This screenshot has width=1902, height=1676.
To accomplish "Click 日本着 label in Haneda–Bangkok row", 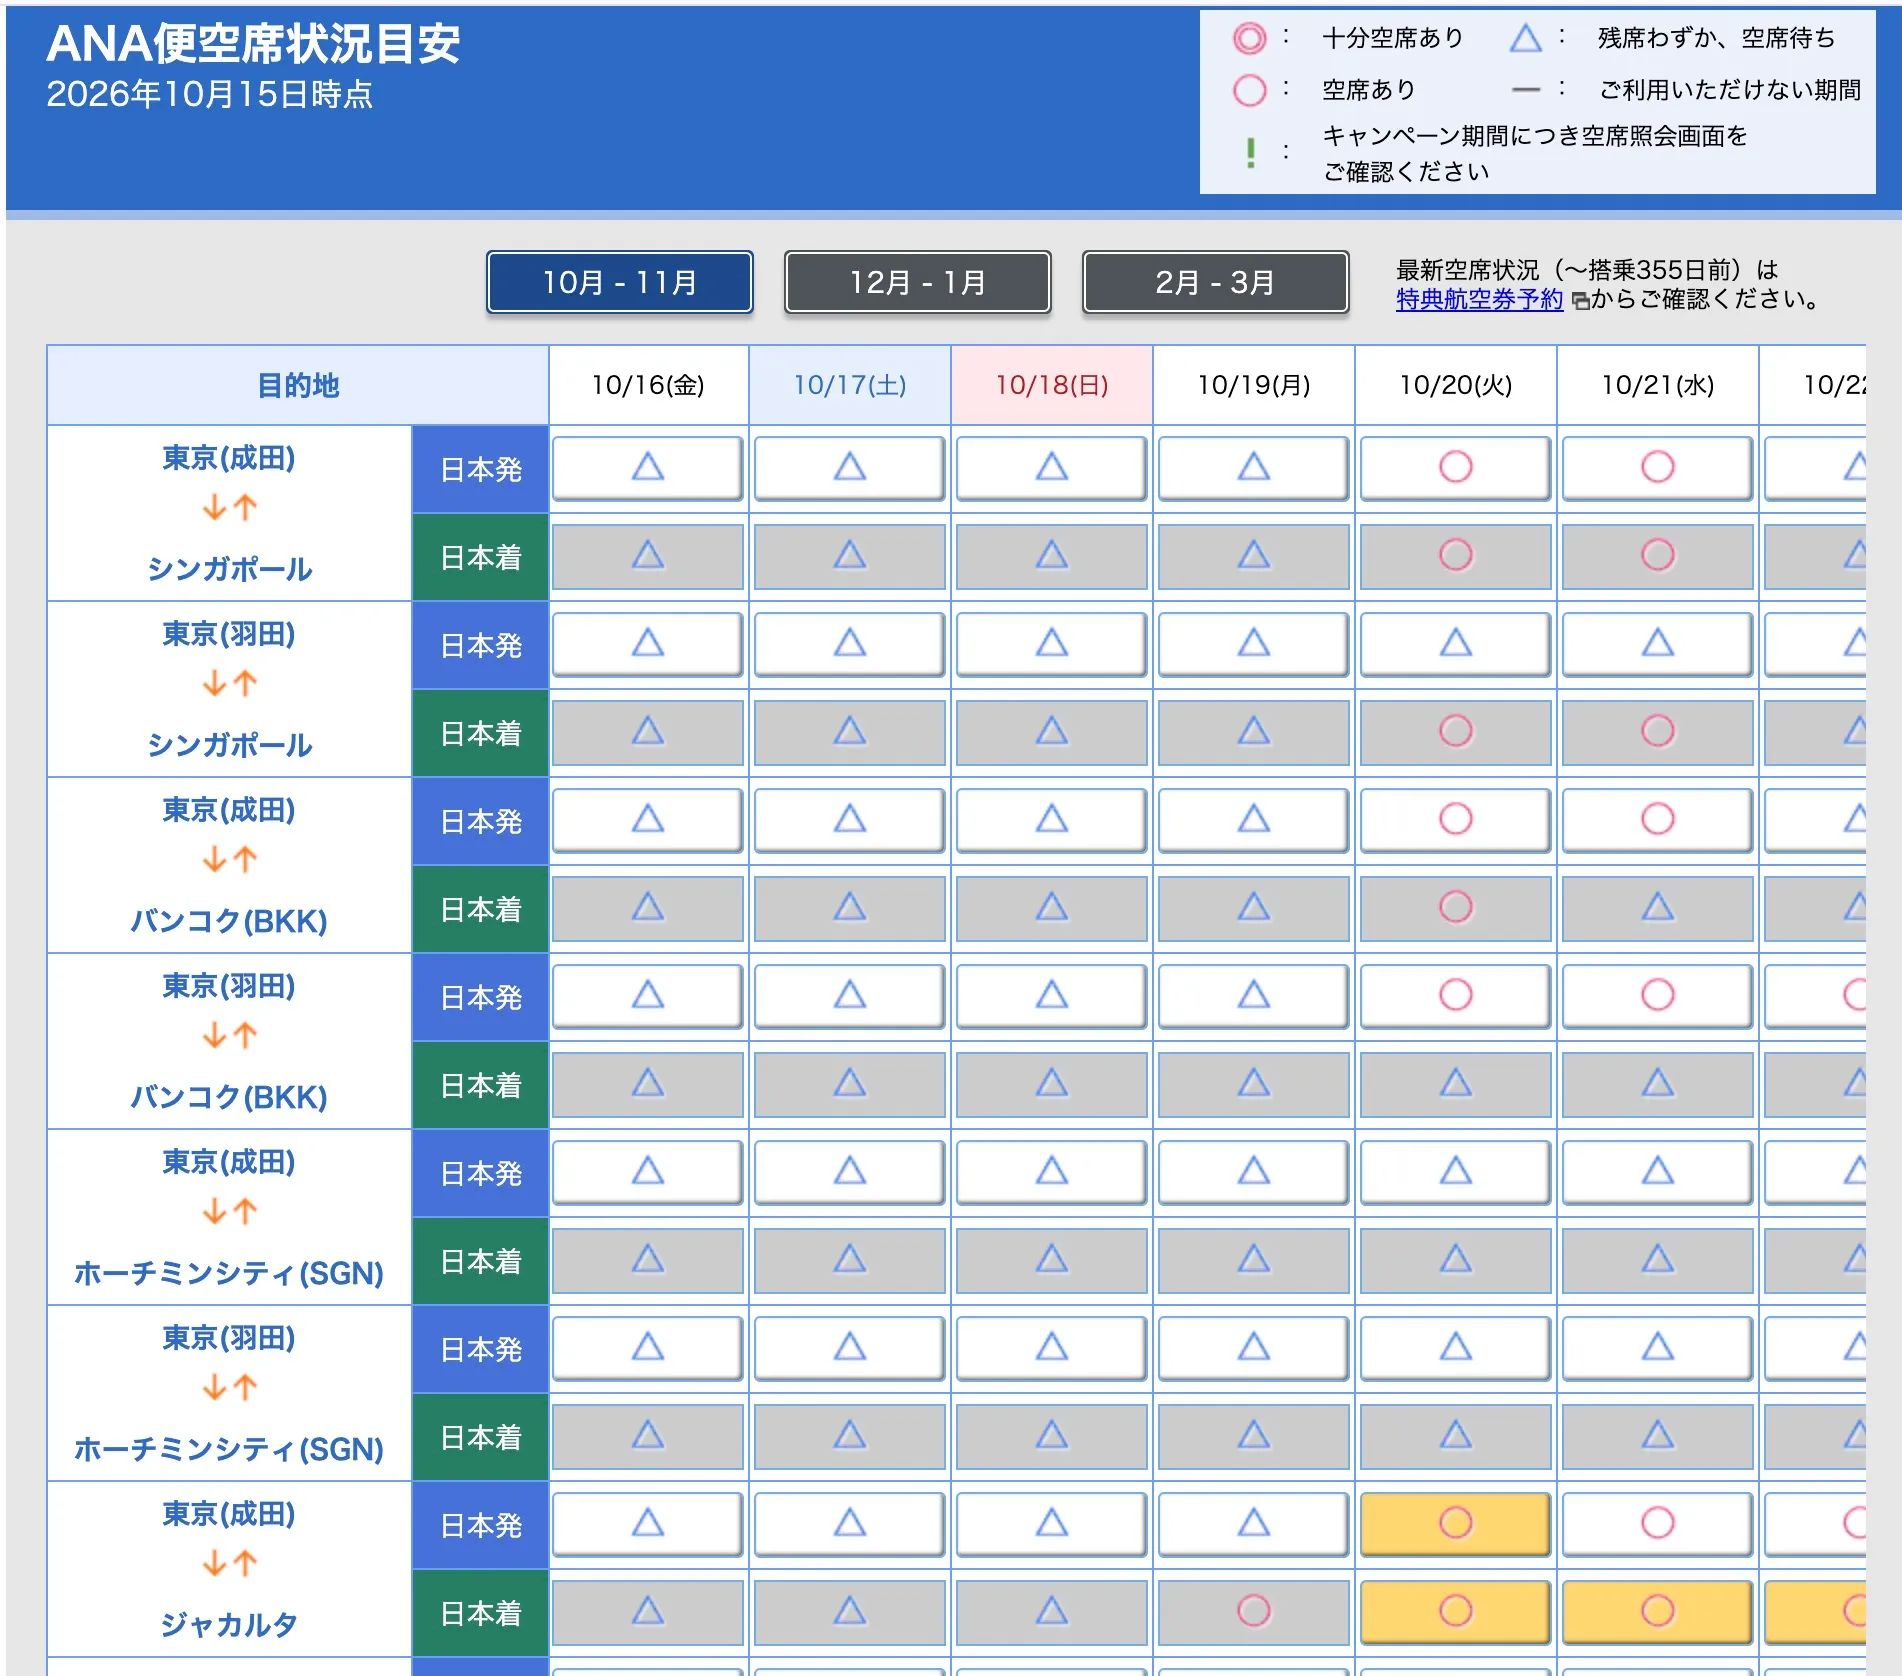I will click(x=481, y=1085).
